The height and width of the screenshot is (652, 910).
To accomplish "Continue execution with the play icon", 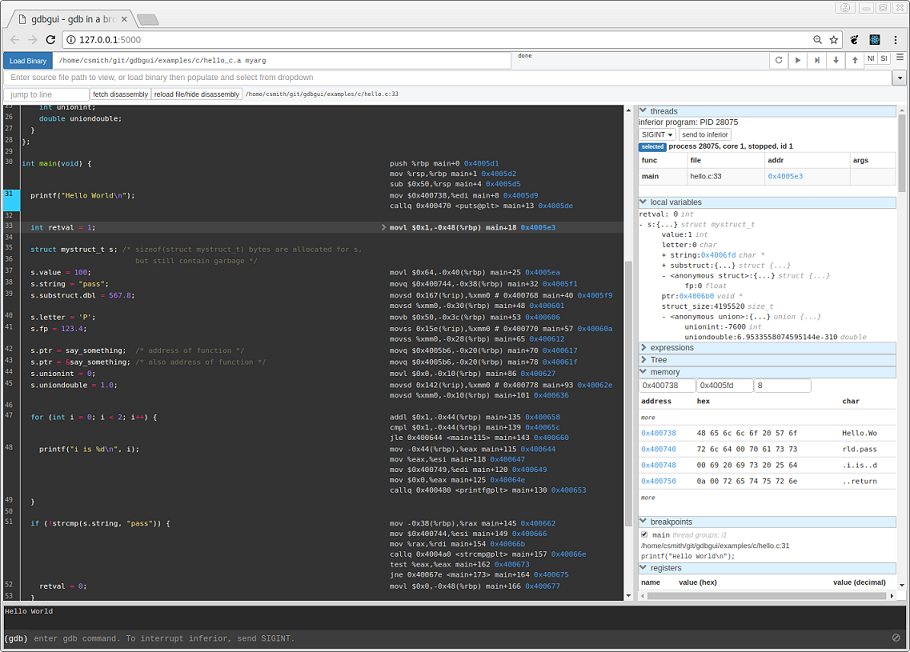I will [x=798, y=60].
